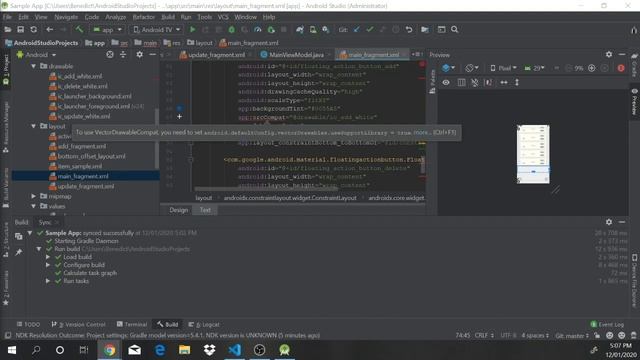640x360 pixels.
Task: Click the scroll-from-source target icon in Project panel
Action: (110, 54)
